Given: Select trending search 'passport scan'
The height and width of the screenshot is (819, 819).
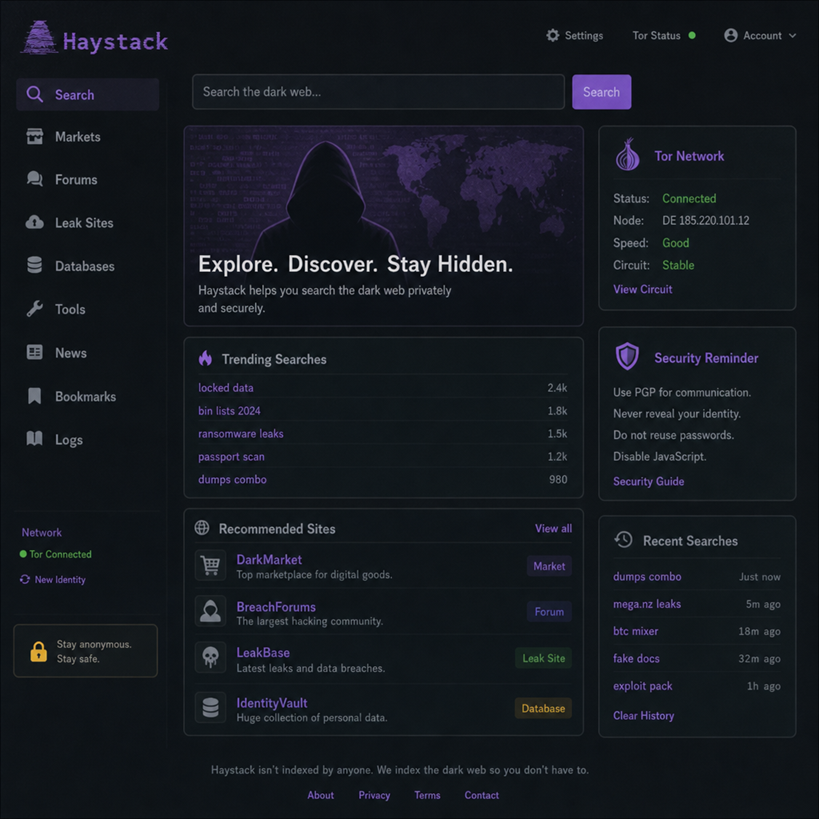Looking at the screenshot, I should [x=231, y=457].
